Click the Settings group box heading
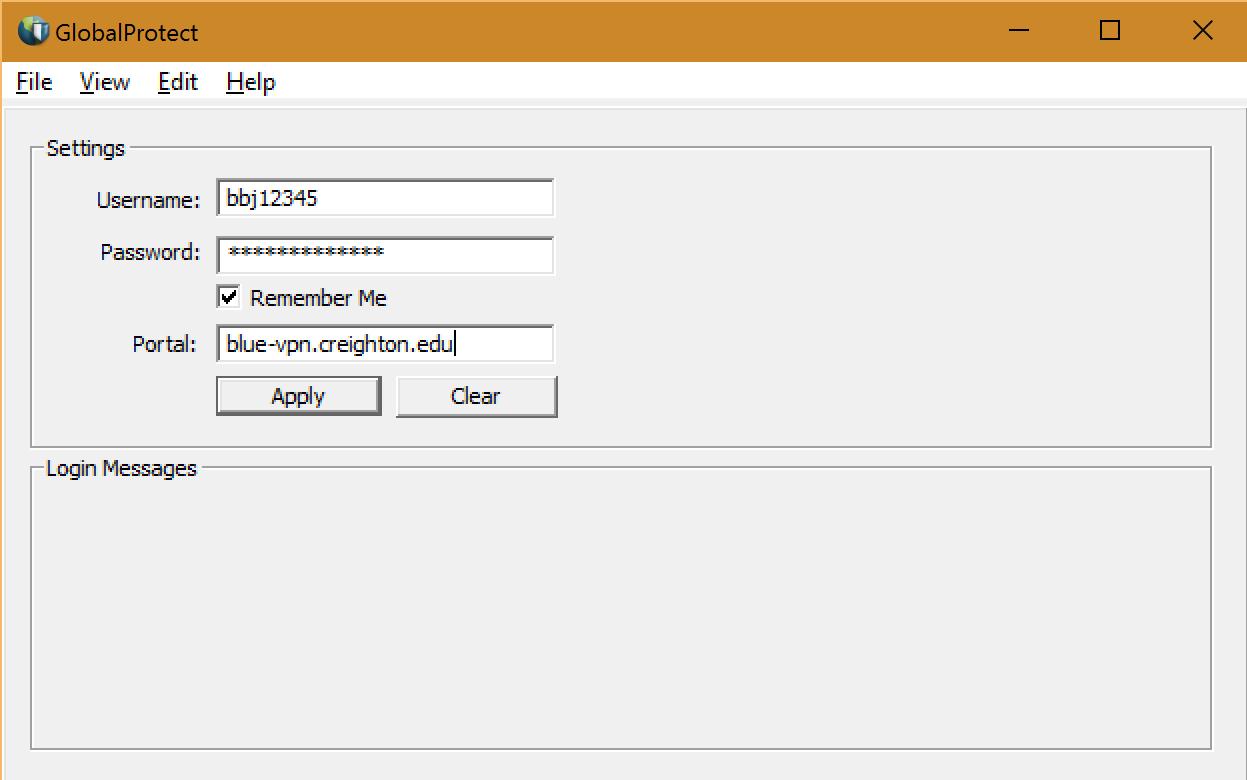1247x780 pixels. tap(86, 148)
